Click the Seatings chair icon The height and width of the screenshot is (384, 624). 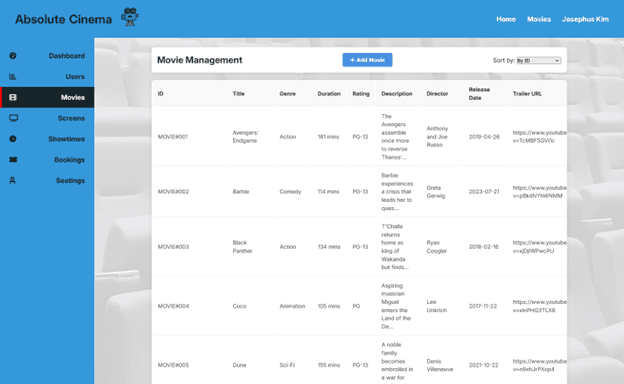coord(12,180)
